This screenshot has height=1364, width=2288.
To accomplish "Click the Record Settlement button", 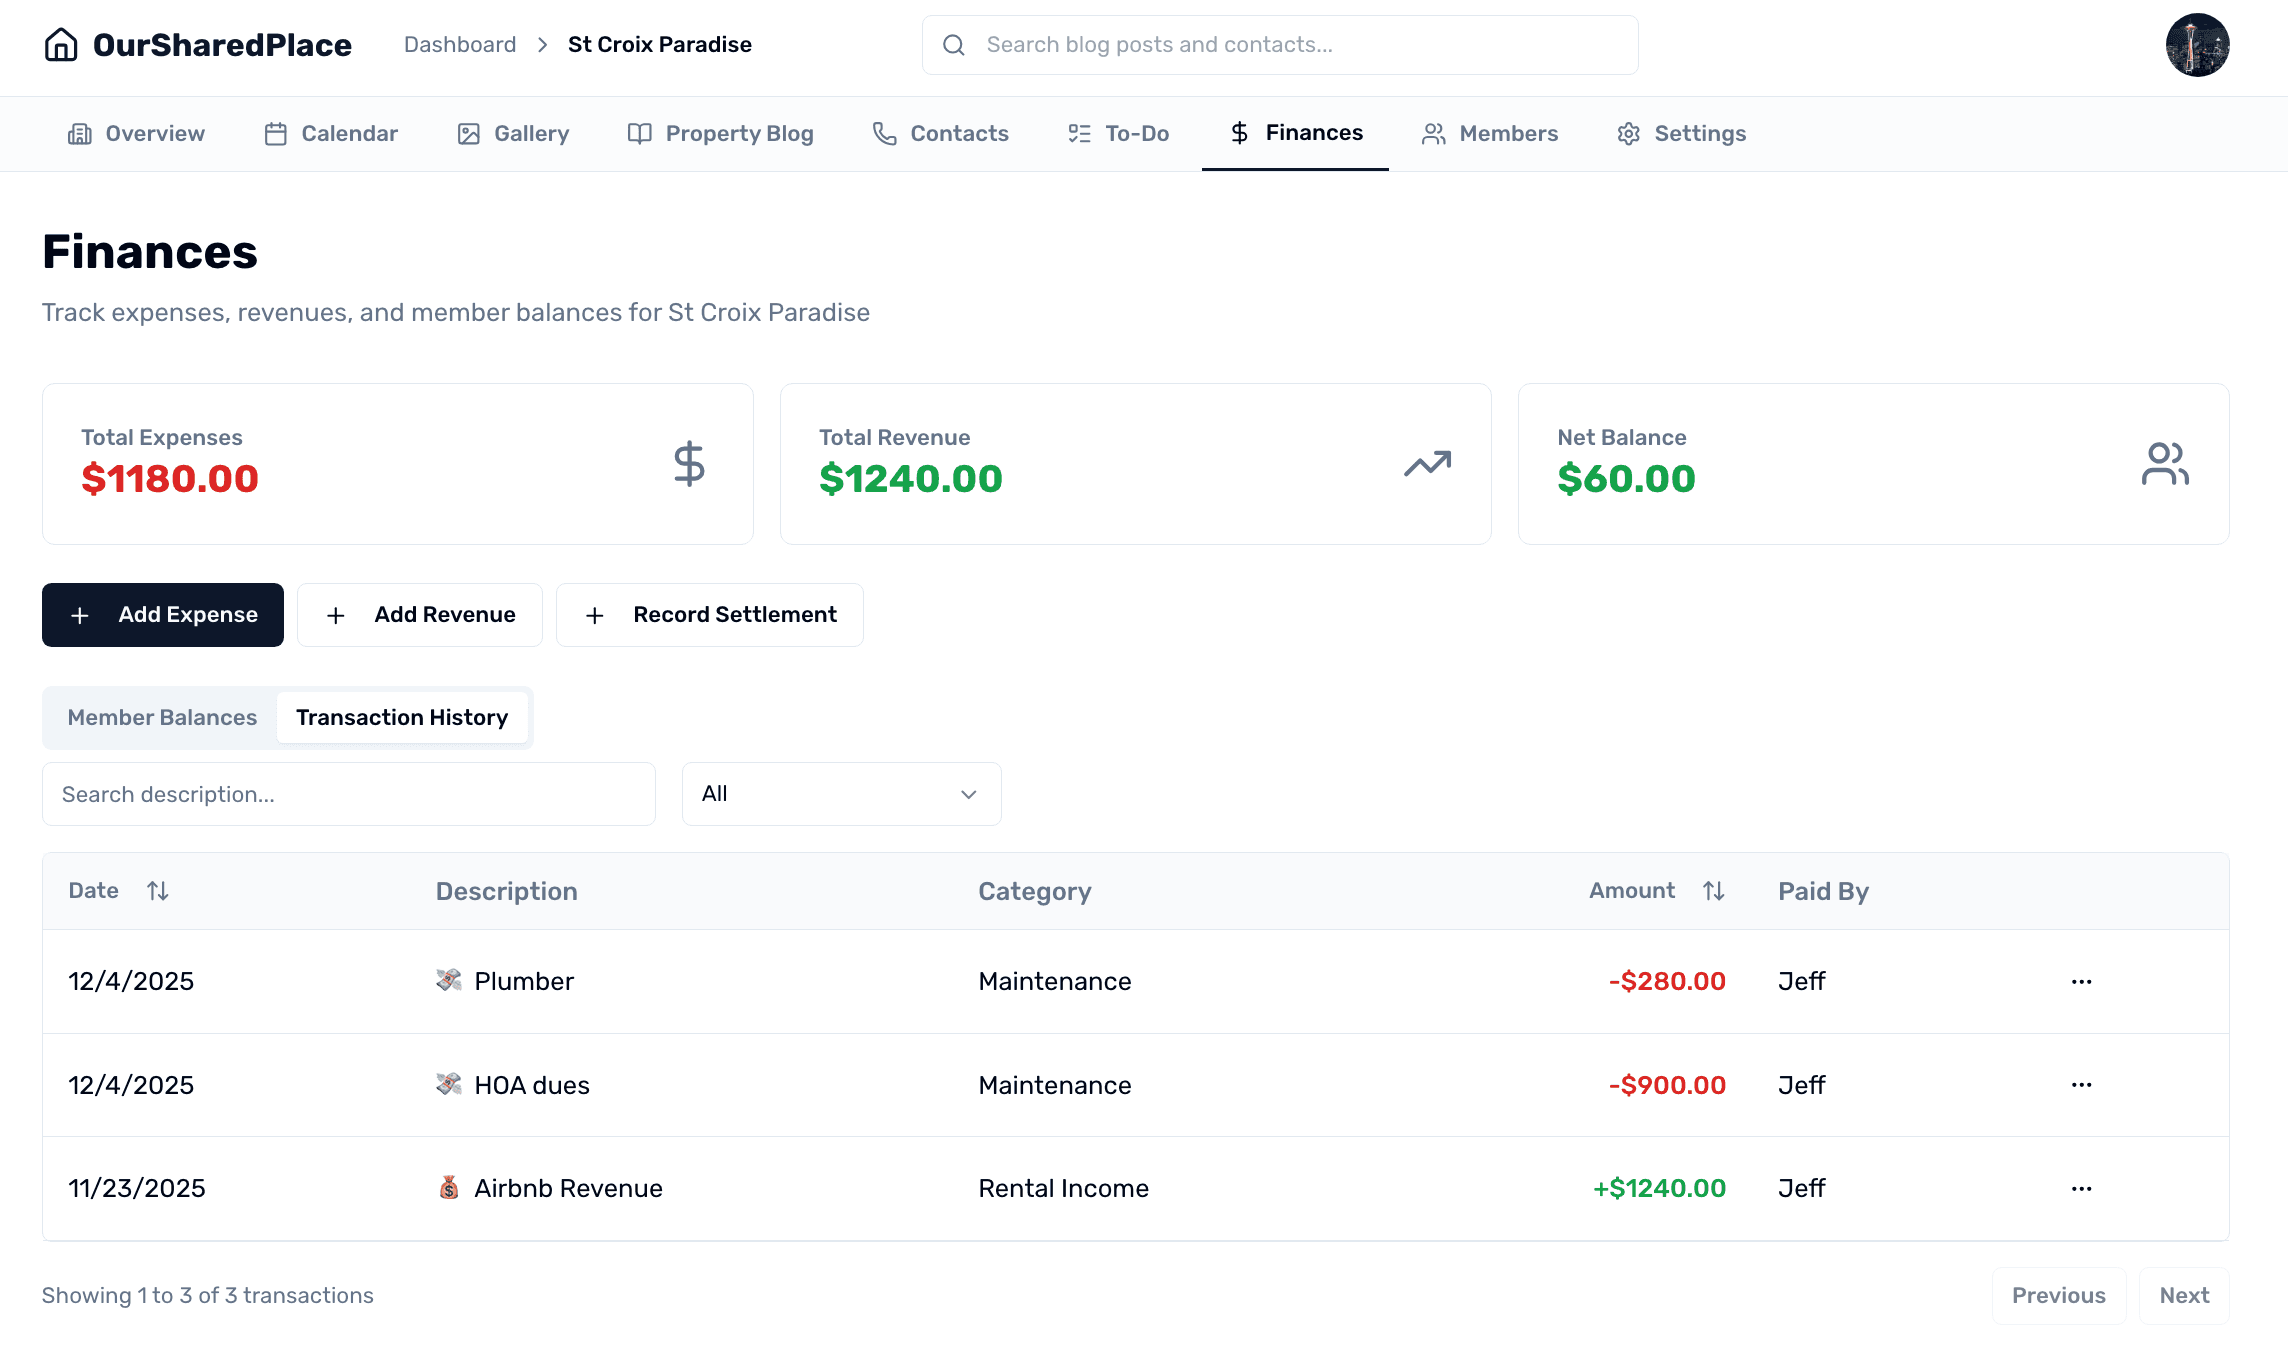I will coord(709,614).
